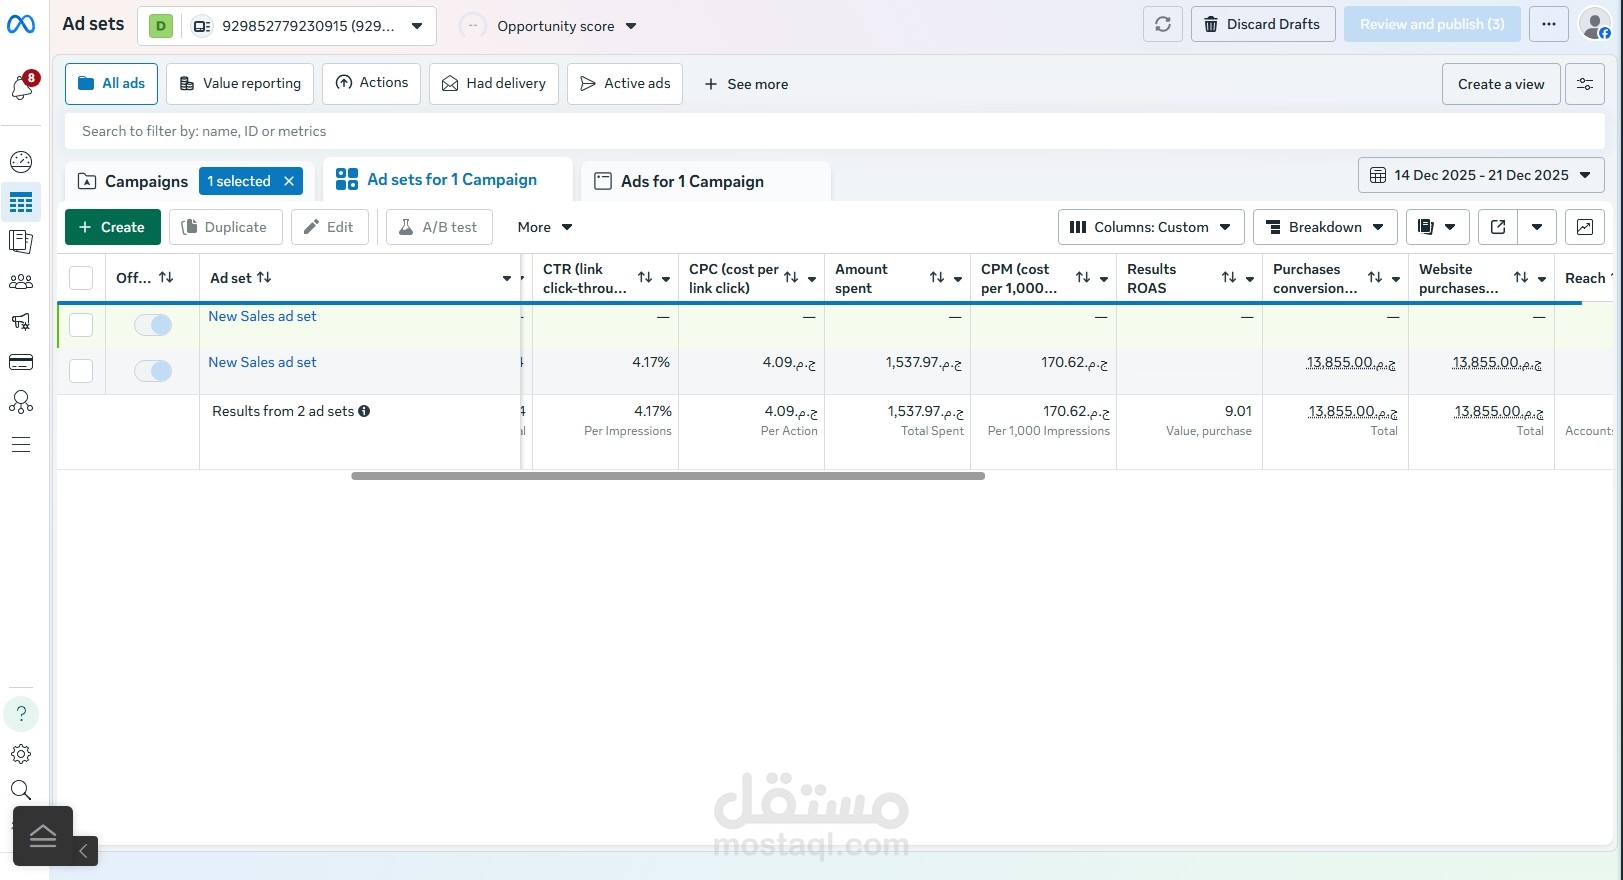Open the date range picker
Screen dimensions: 1623x880
[x=1481, y=175]
